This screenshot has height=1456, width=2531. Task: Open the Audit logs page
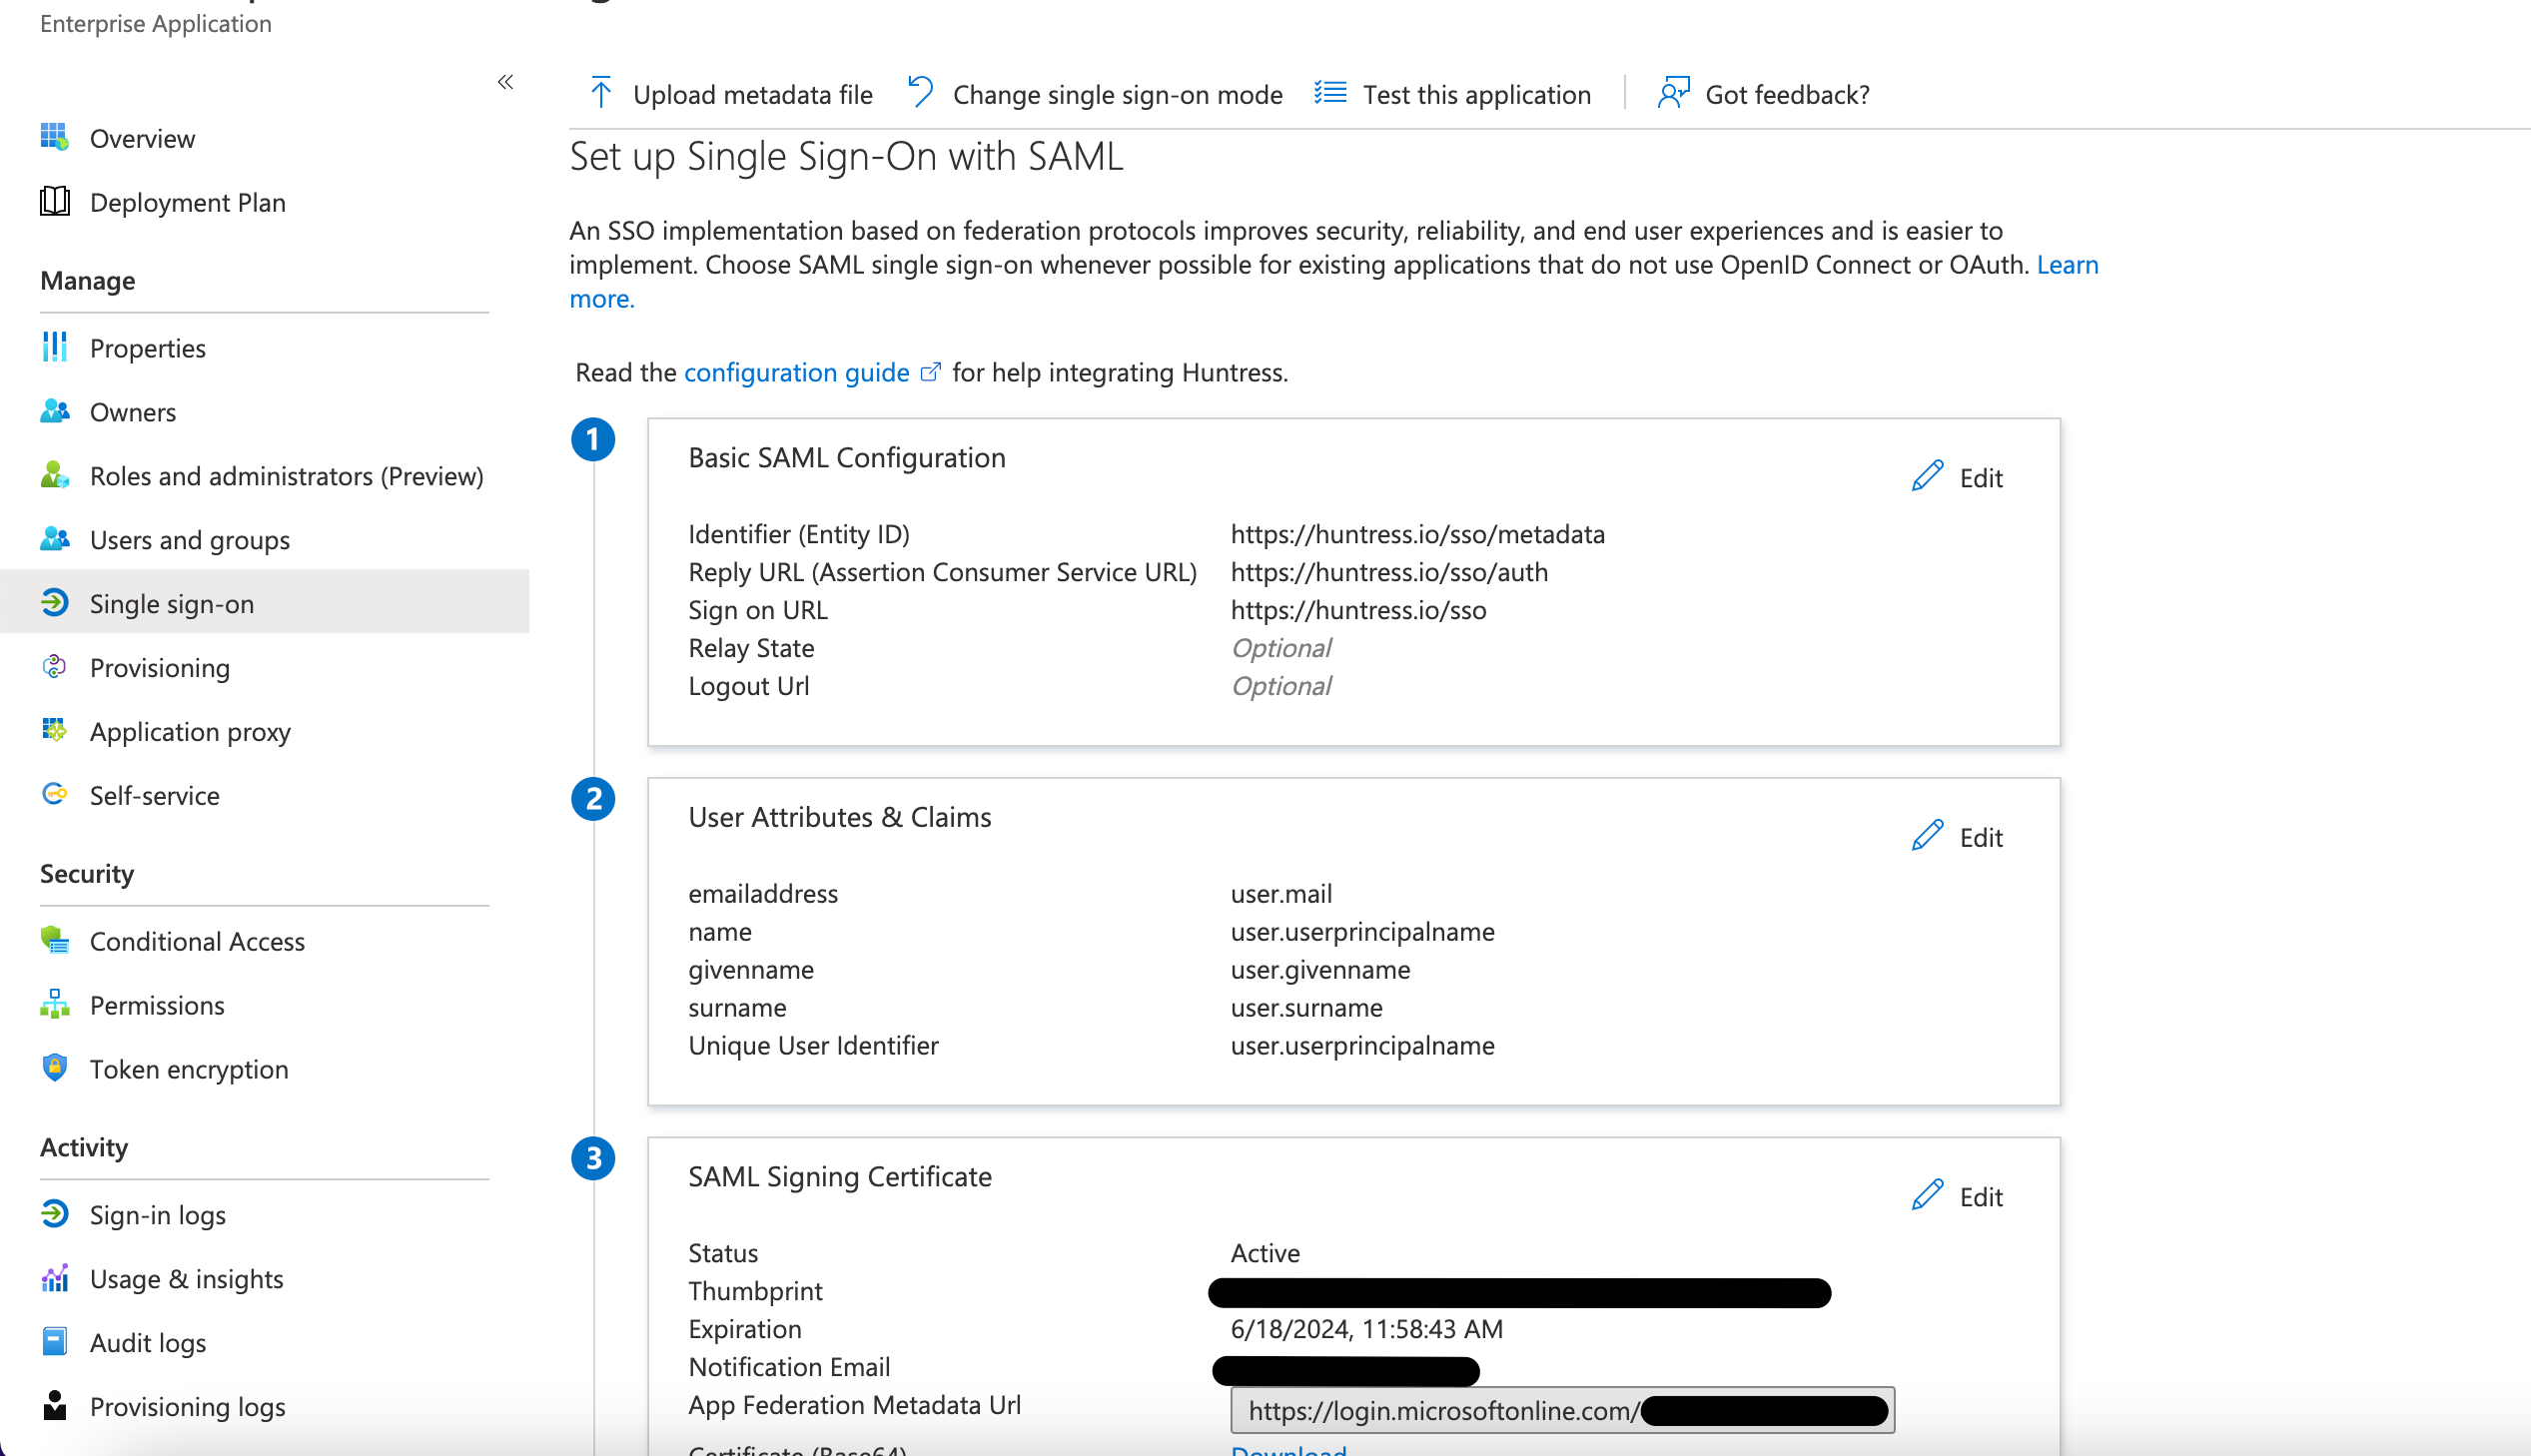(x=148, y=1342)
